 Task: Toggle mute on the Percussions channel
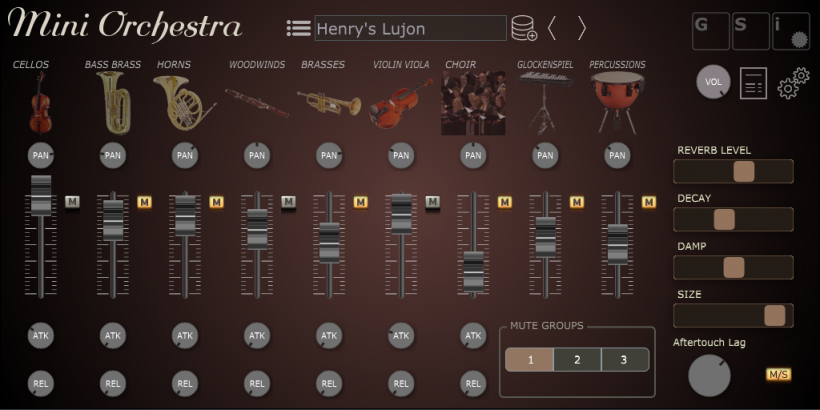pyautogui.click(x=649, y=202)
